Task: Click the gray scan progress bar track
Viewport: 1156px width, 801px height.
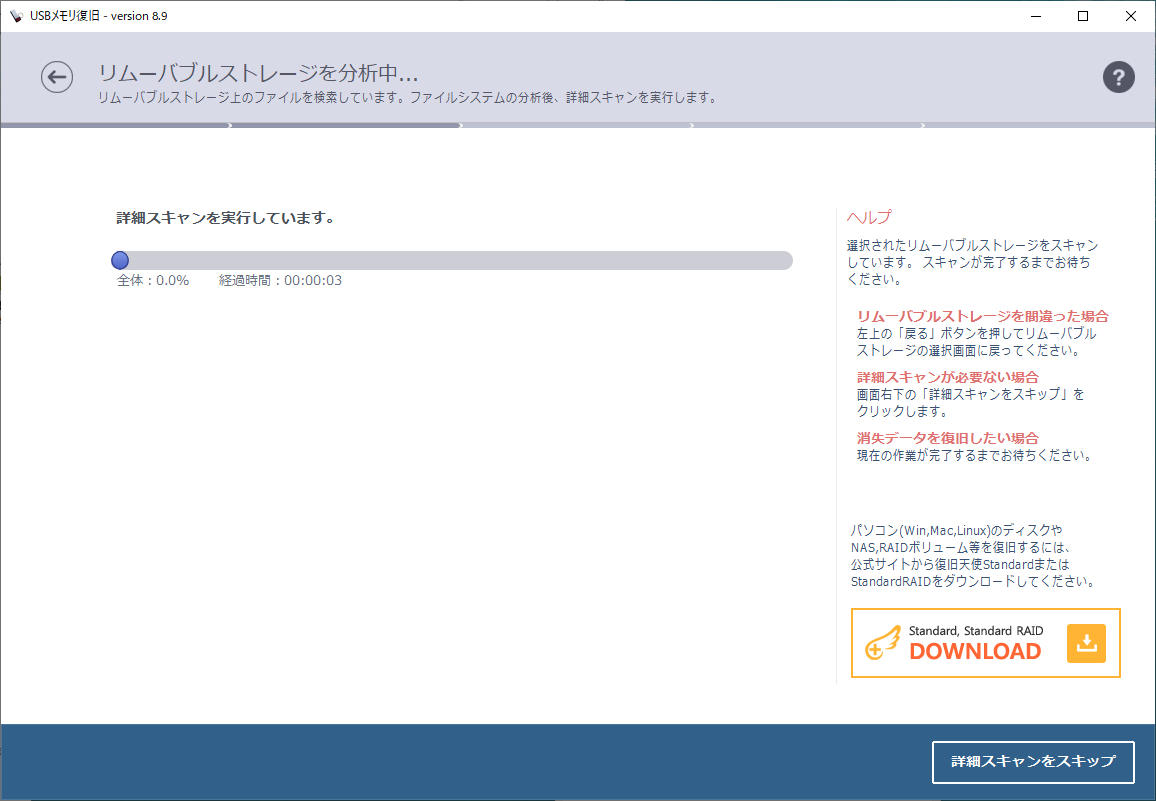Action: [x=452, y=260]
